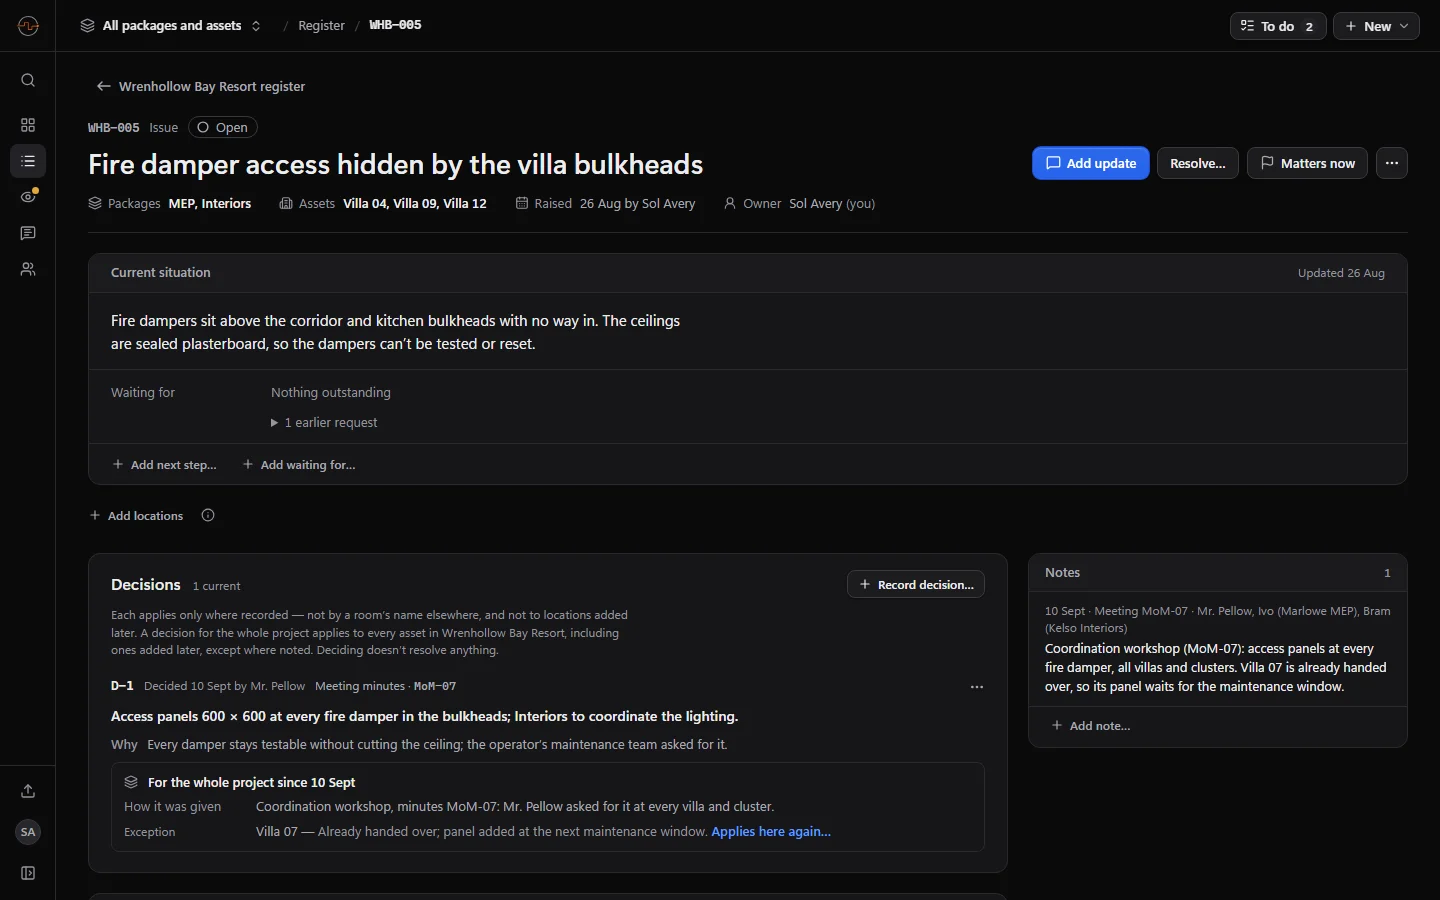
Task: Open the people icon in the sidebar
Action: [28, 269]
